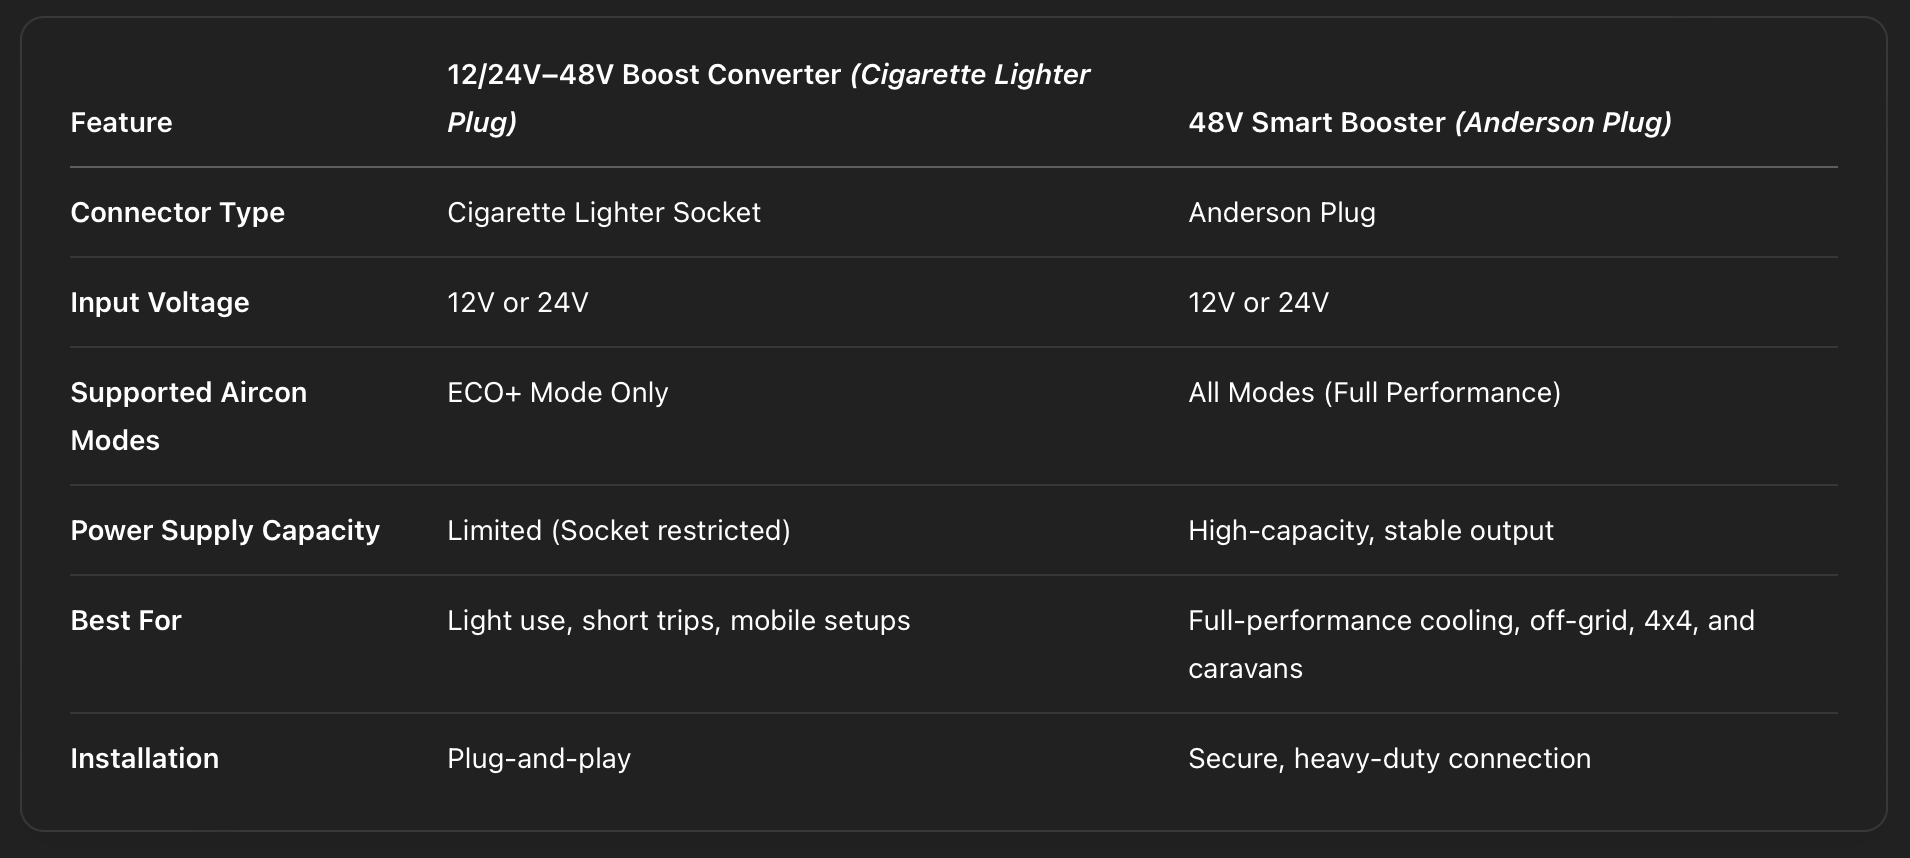
Task: Click the Plug-and-play cell
Action: coord(539,758)
